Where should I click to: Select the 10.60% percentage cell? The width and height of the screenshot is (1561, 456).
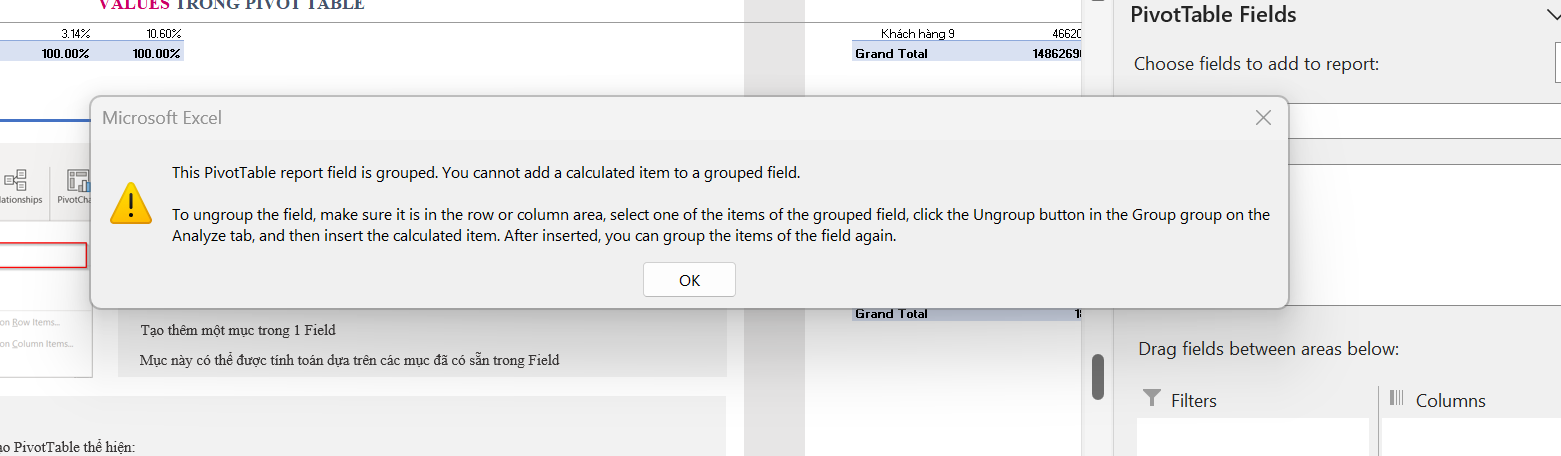(x=158, y=33)
